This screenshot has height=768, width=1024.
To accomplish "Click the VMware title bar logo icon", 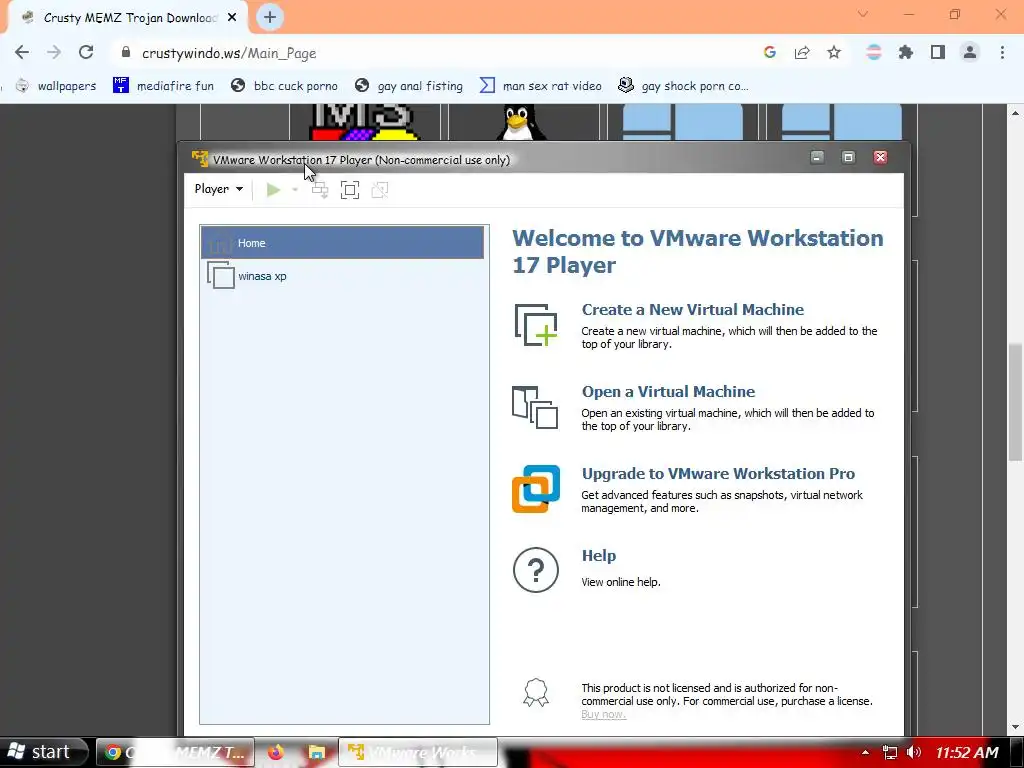I will coord(200,159).
